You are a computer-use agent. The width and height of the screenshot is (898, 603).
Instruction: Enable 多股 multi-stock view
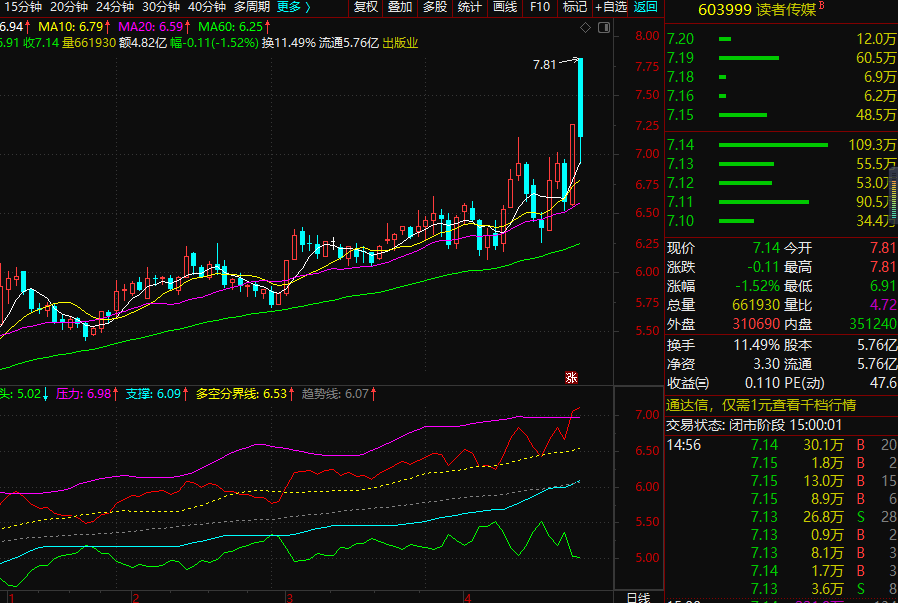click(x=434, y=7)
